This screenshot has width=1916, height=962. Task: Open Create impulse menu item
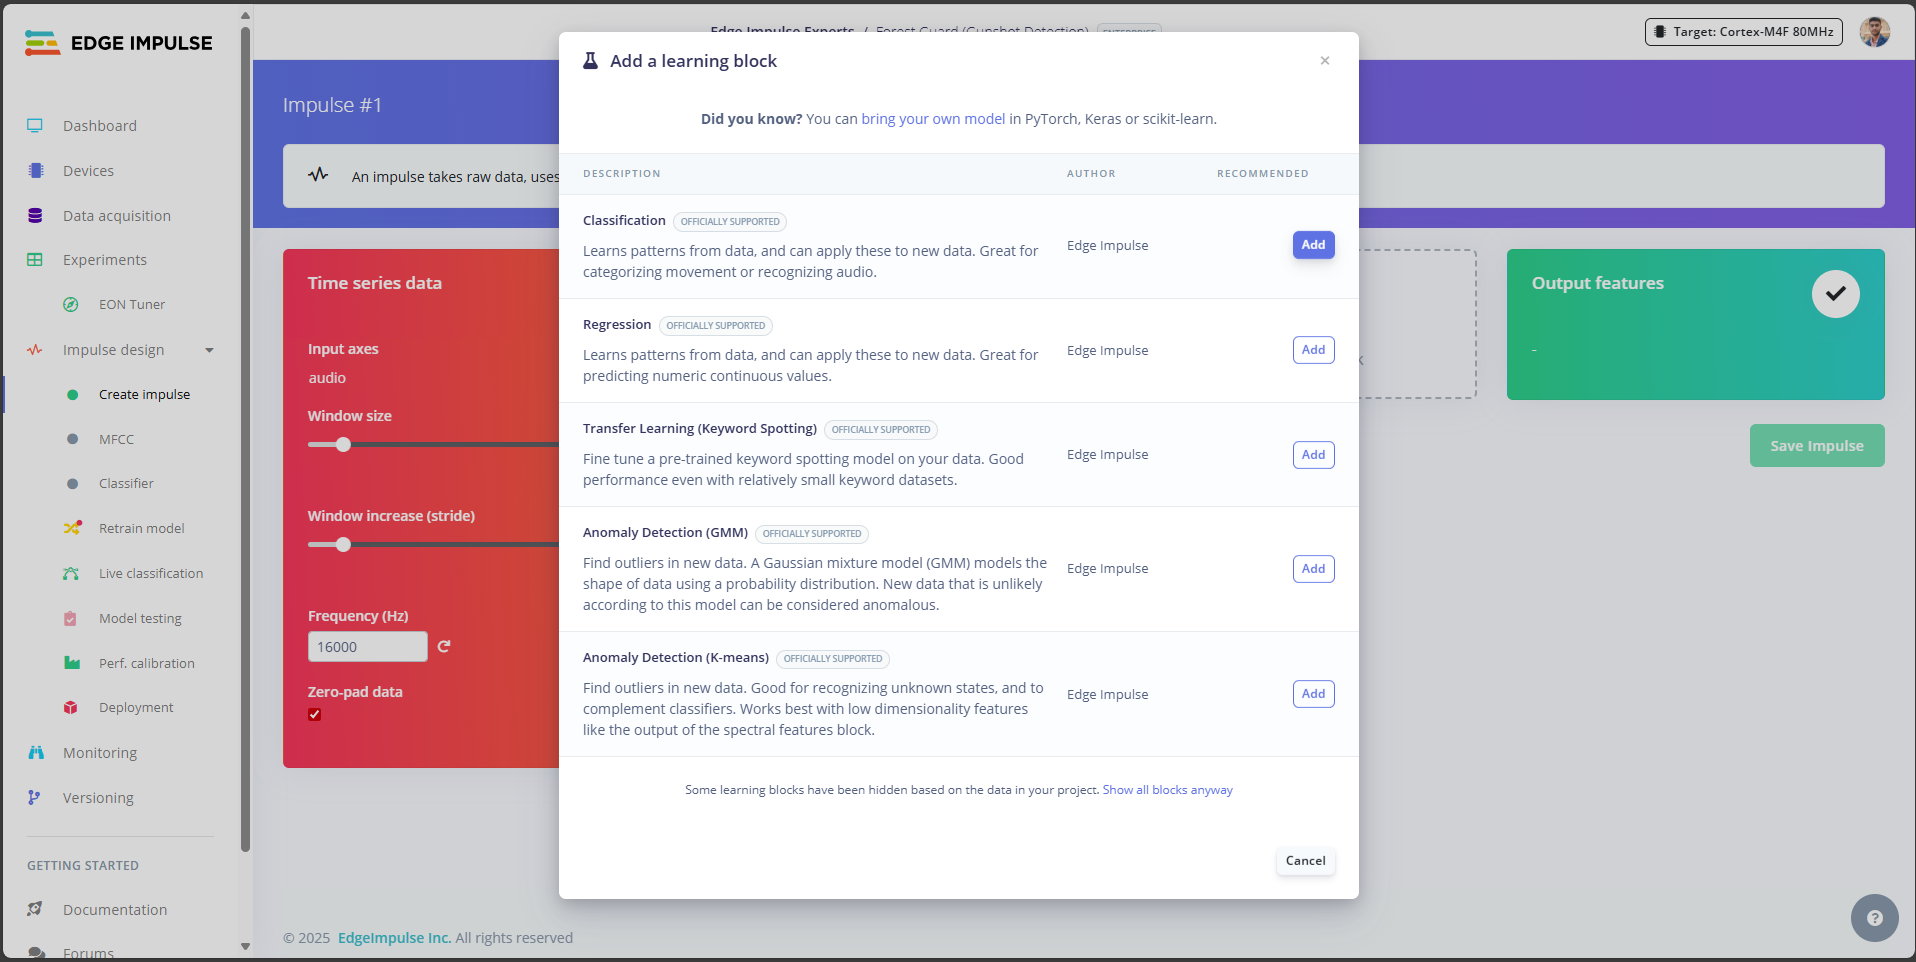point(144,395)
